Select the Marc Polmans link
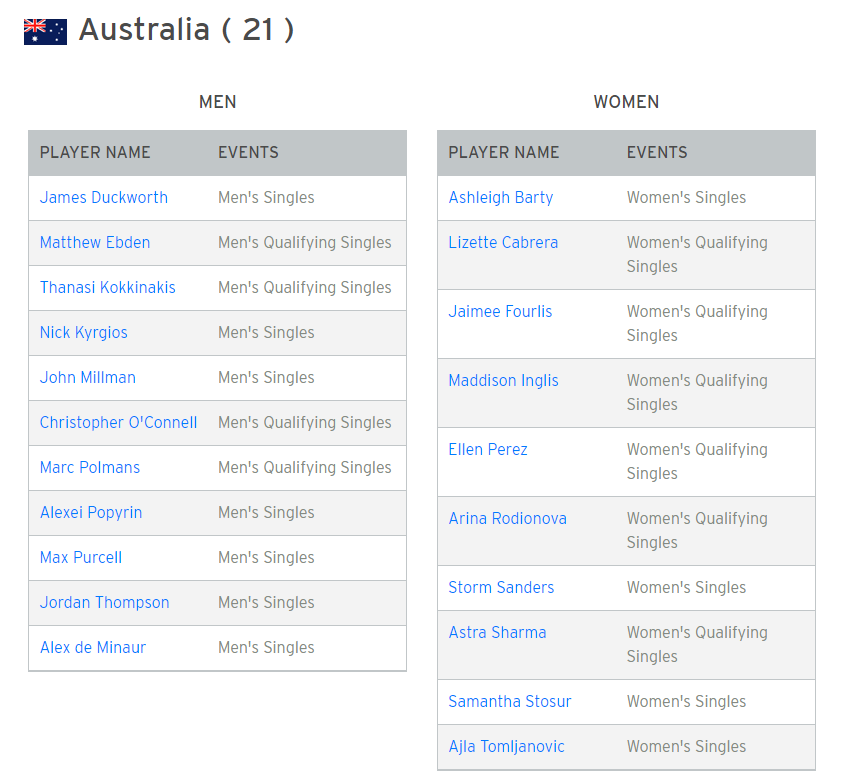Viewport: 842px width, 780px height. coord(90,468)
